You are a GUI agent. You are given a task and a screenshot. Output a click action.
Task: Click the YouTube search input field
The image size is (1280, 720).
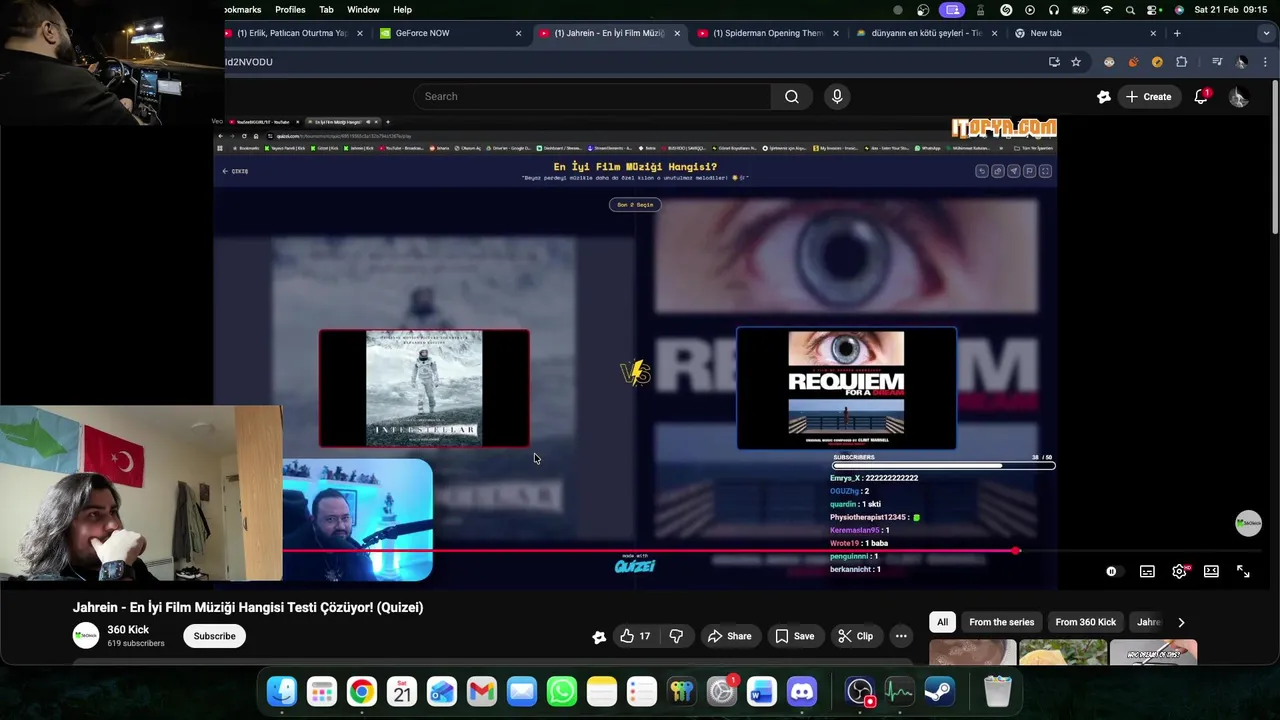(592, 96)
